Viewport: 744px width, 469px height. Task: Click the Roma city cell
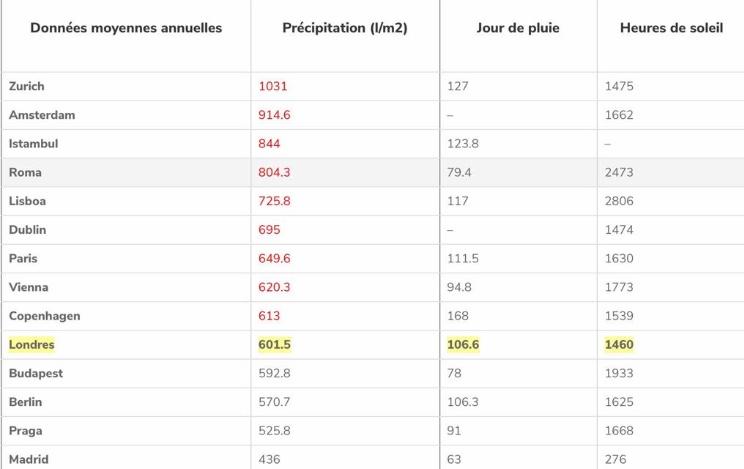tap(26, 173)
